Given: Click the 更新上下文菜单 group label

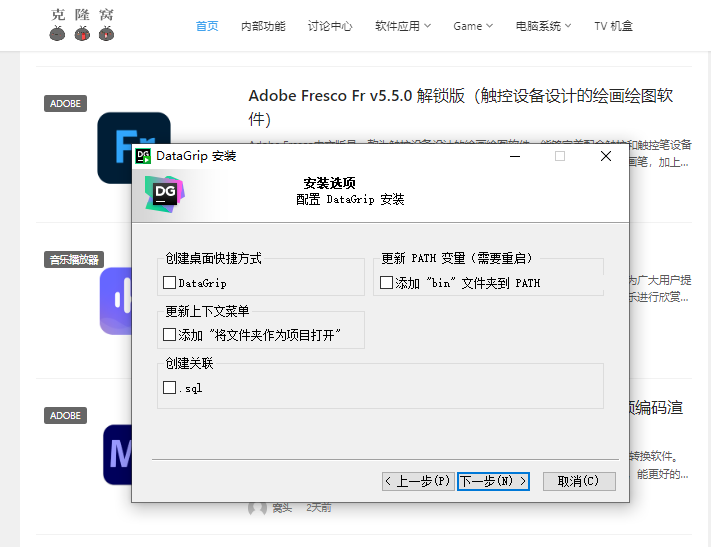Looking at the screenshot, I should pyautogui.click(x=207, y=311).
